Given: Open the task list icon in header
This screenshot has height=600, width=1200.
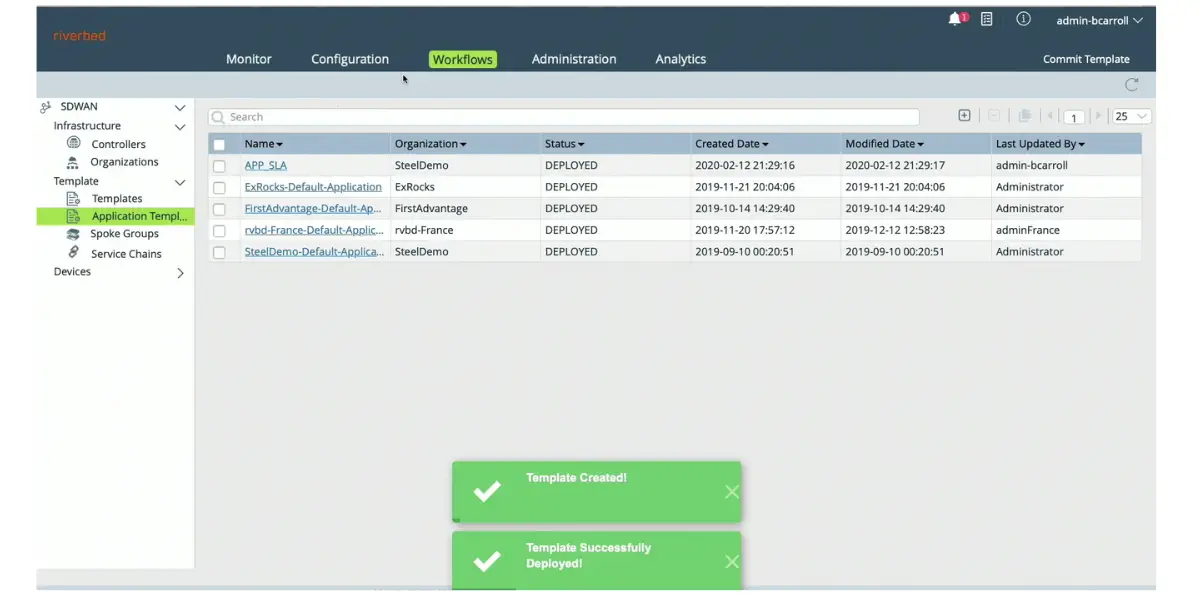Looking at the screenshot, I should point(987,19).
